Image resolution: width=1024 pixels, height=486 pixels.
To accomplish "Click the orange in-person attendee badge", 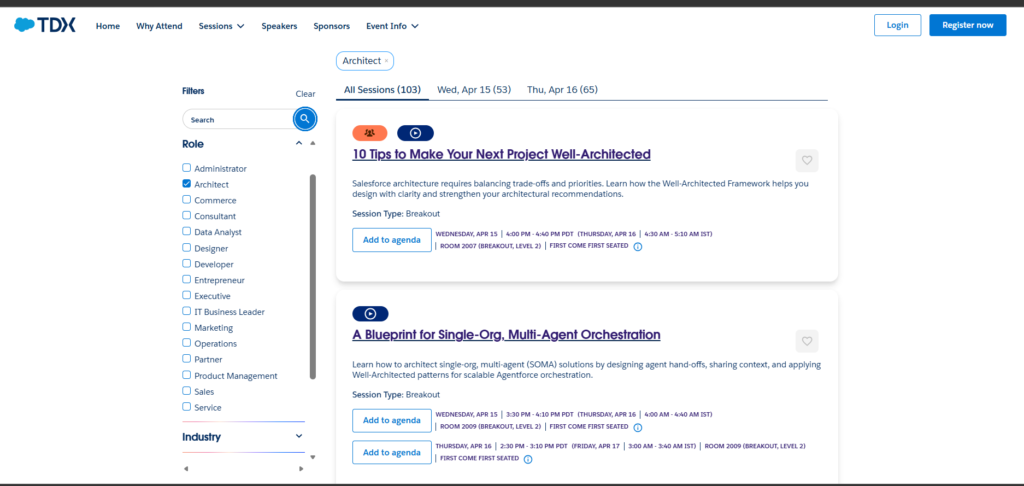I will [x=370, y=132].
